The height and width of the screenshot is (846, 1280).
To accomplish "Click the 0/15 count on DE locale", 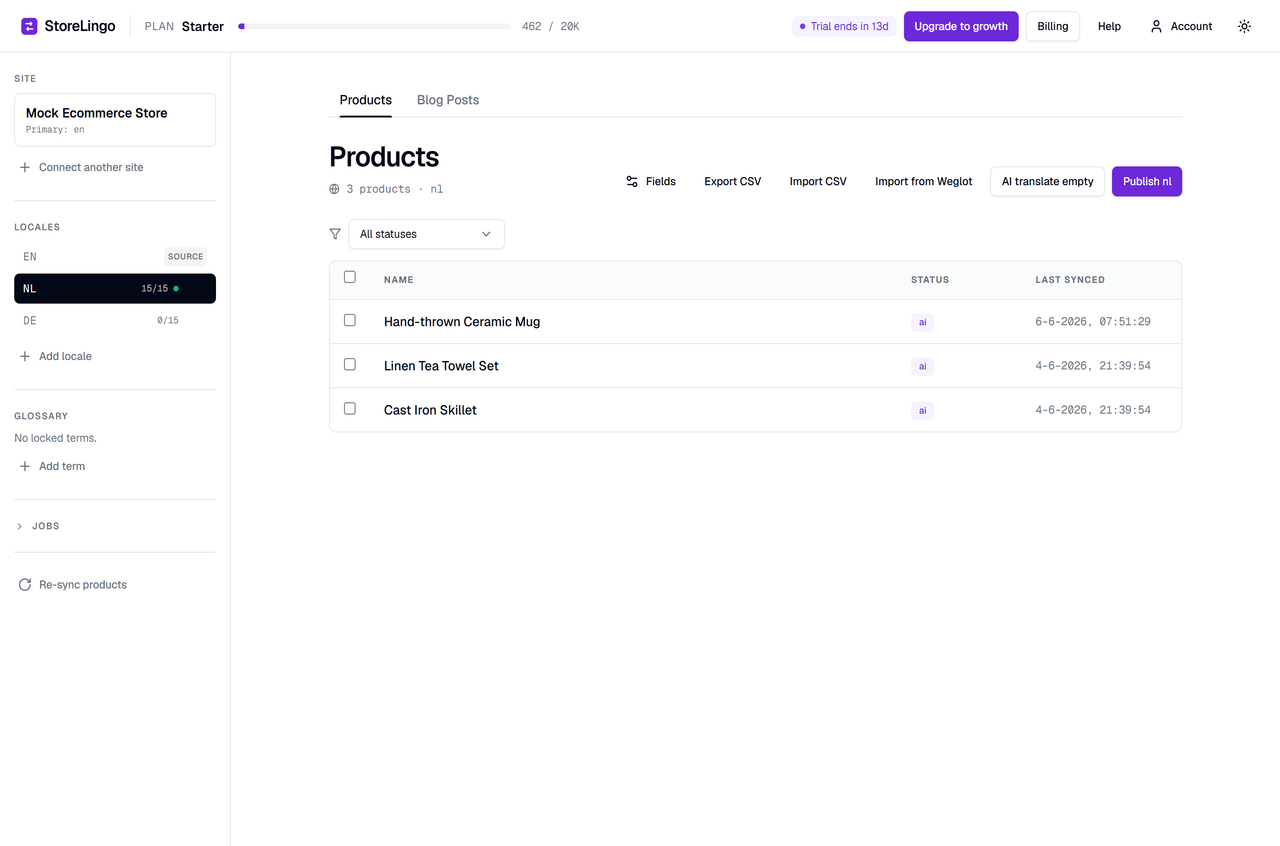I will pos(168,320).
